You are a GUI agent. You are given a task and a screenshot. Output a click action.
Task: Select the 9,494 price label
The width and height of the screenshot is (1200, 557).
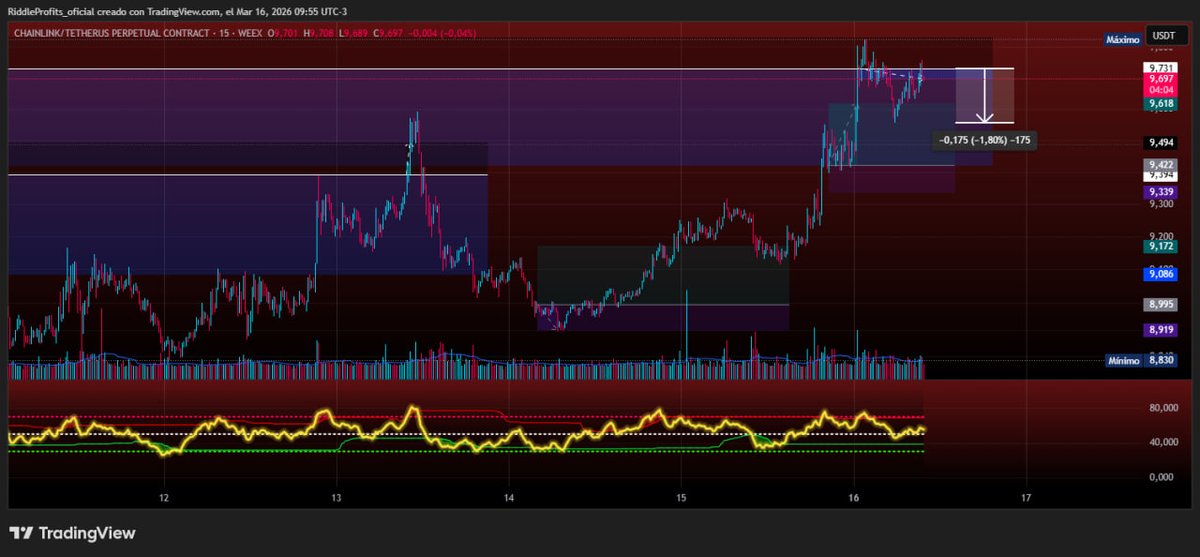click(x=1161, y=142)
